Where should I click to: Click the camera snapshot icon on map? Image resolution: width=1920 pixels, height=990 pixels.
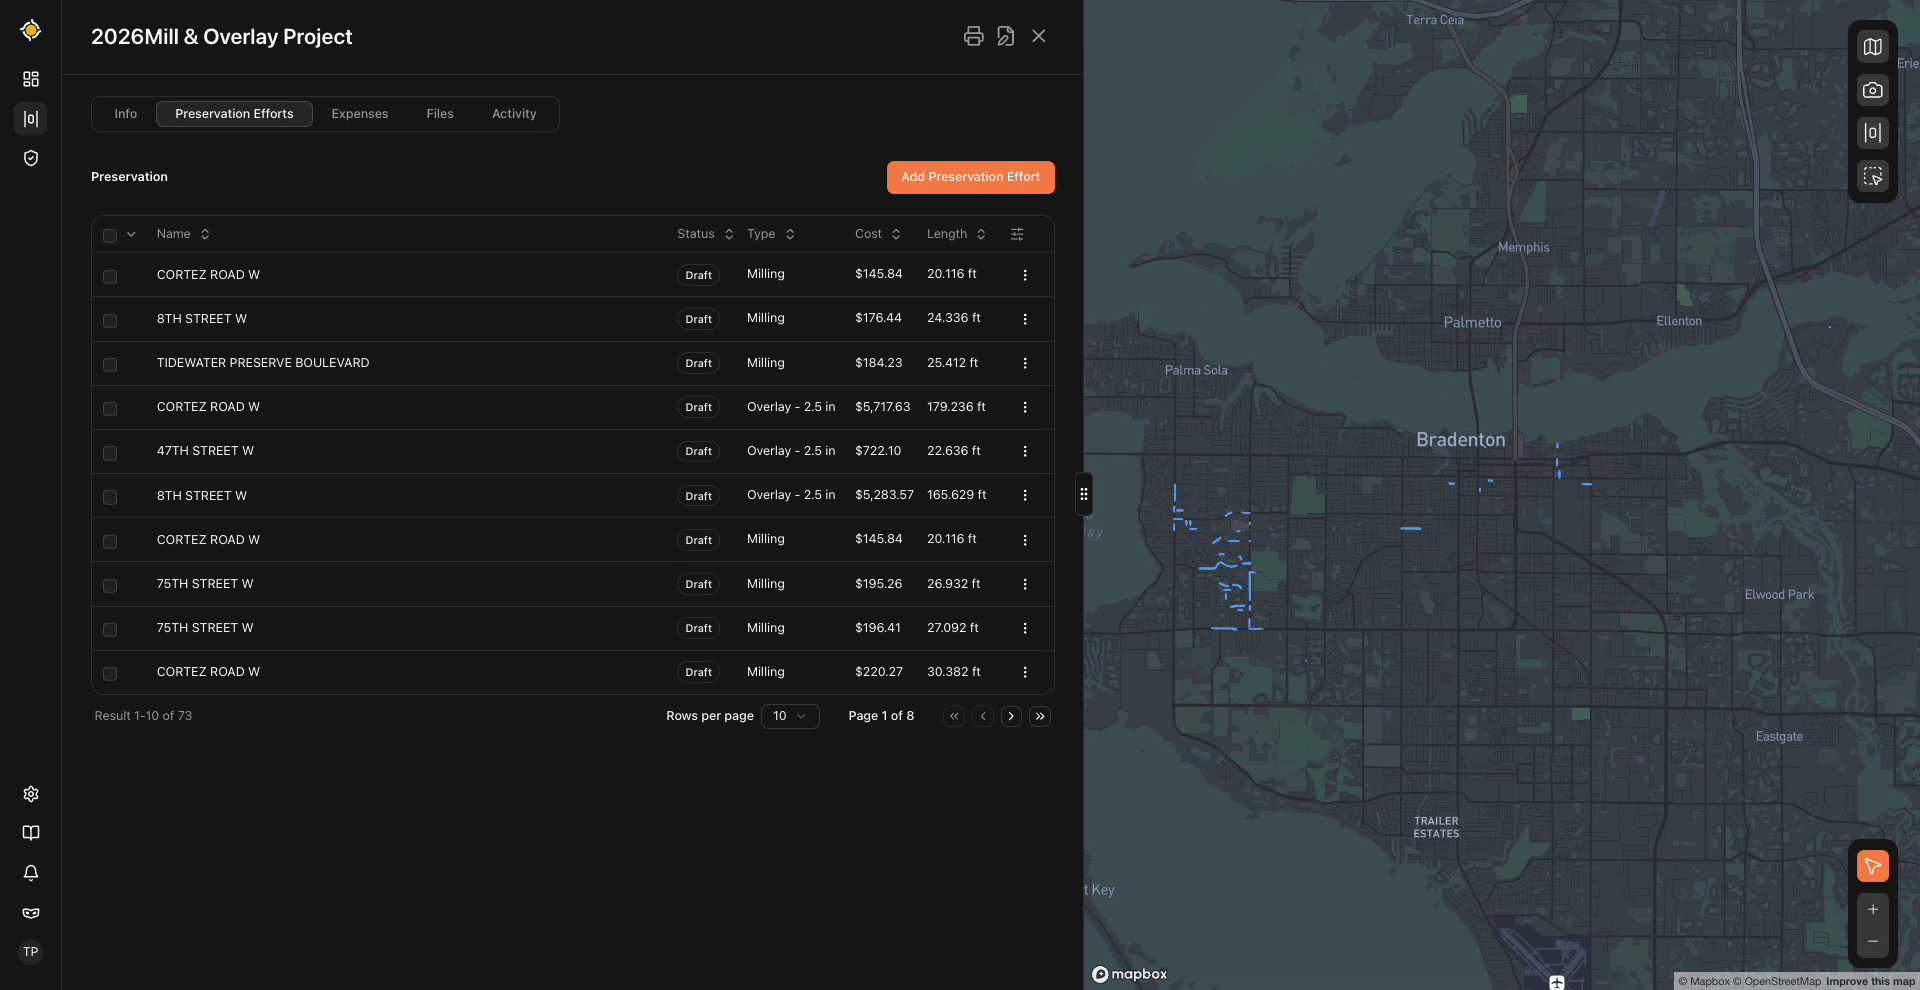coord(1872,90)
